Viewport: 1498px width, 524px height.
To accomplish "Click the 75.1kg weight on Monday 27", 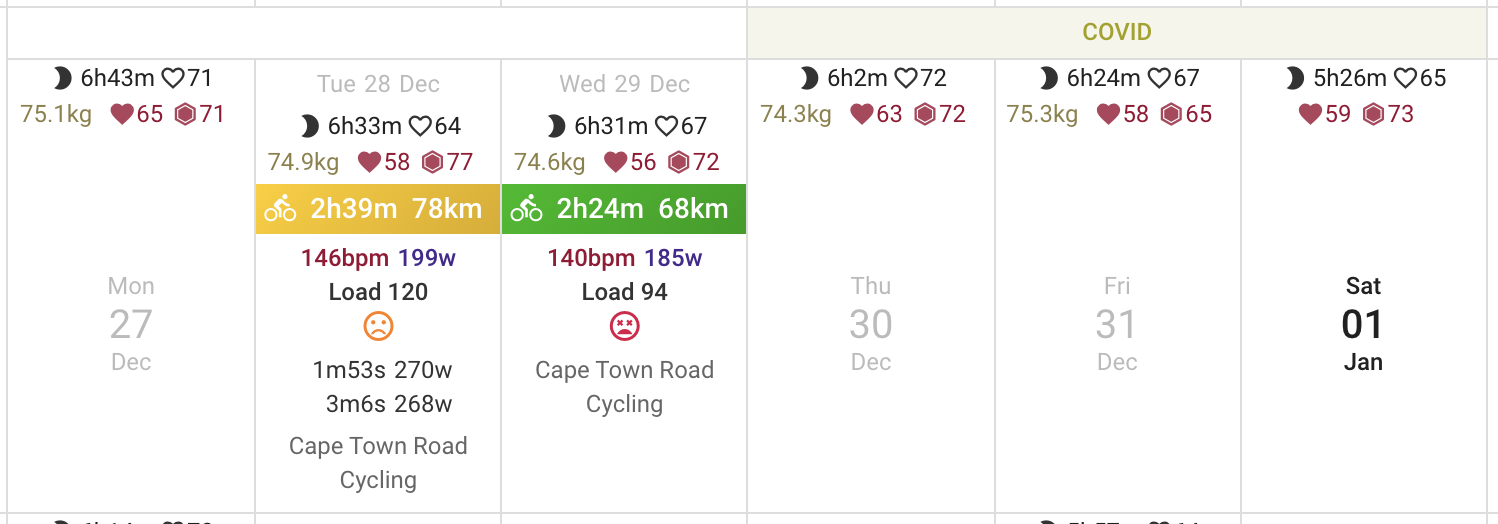I will (56, 114).
